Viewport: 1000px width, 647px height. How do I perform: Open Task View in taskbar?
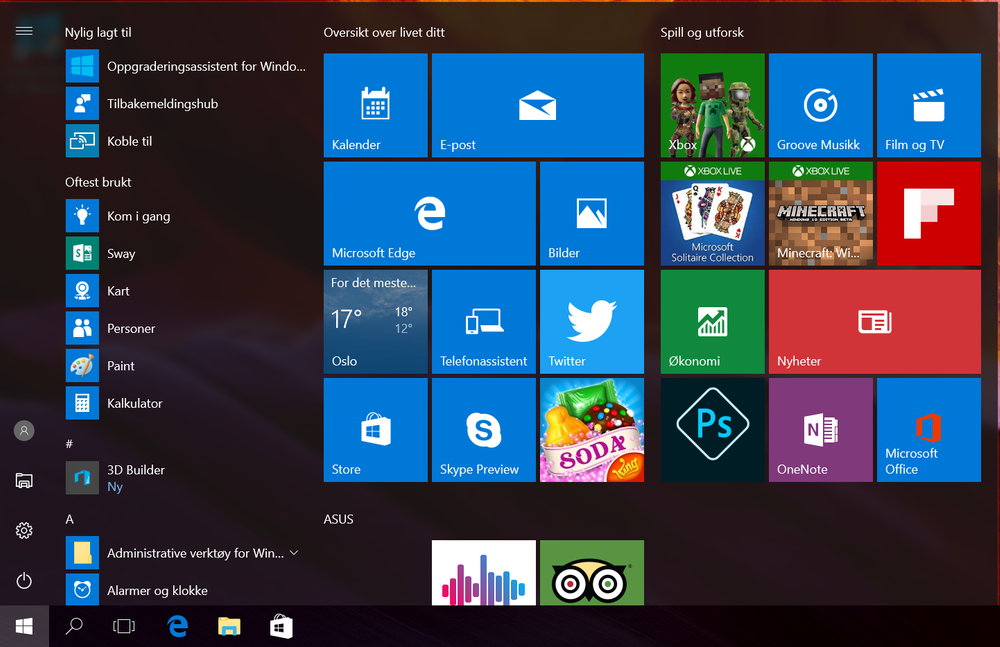pos(124,627)
